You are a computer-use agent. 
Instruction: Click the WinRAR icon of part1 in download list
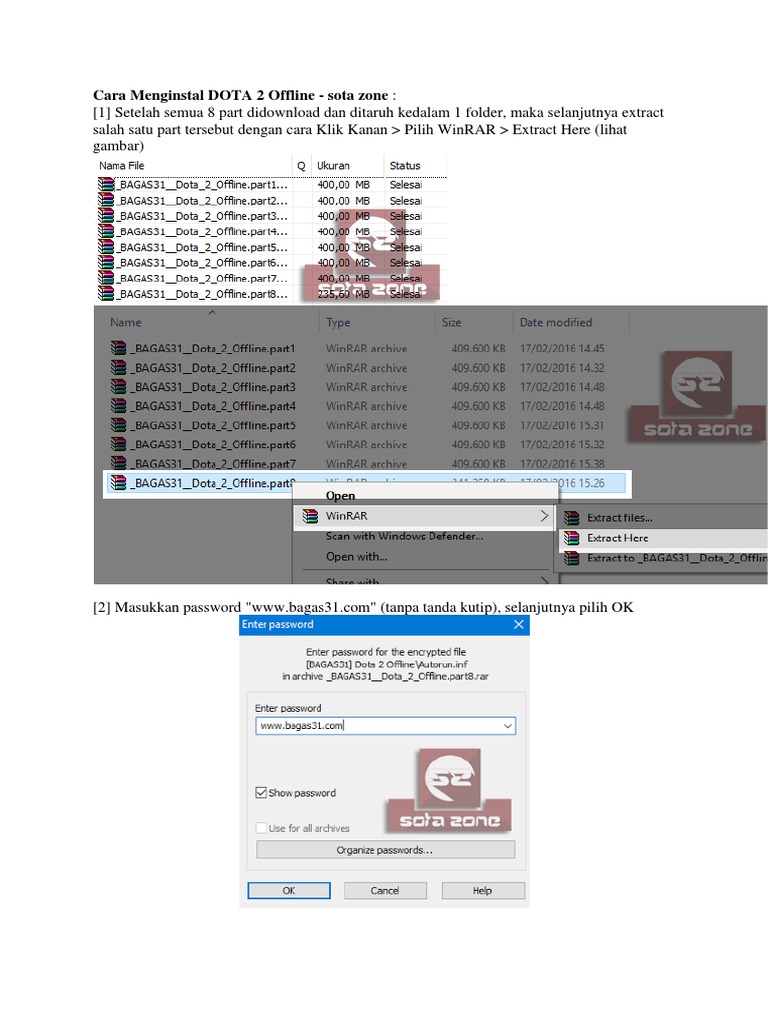click(106, 185)
